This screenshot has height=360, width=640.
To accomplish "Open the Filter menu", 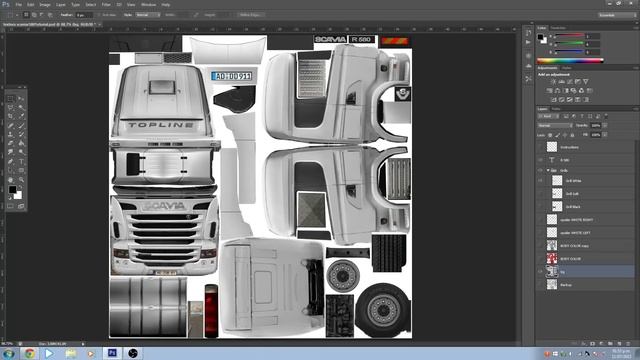I will click(x=106, y=4).
